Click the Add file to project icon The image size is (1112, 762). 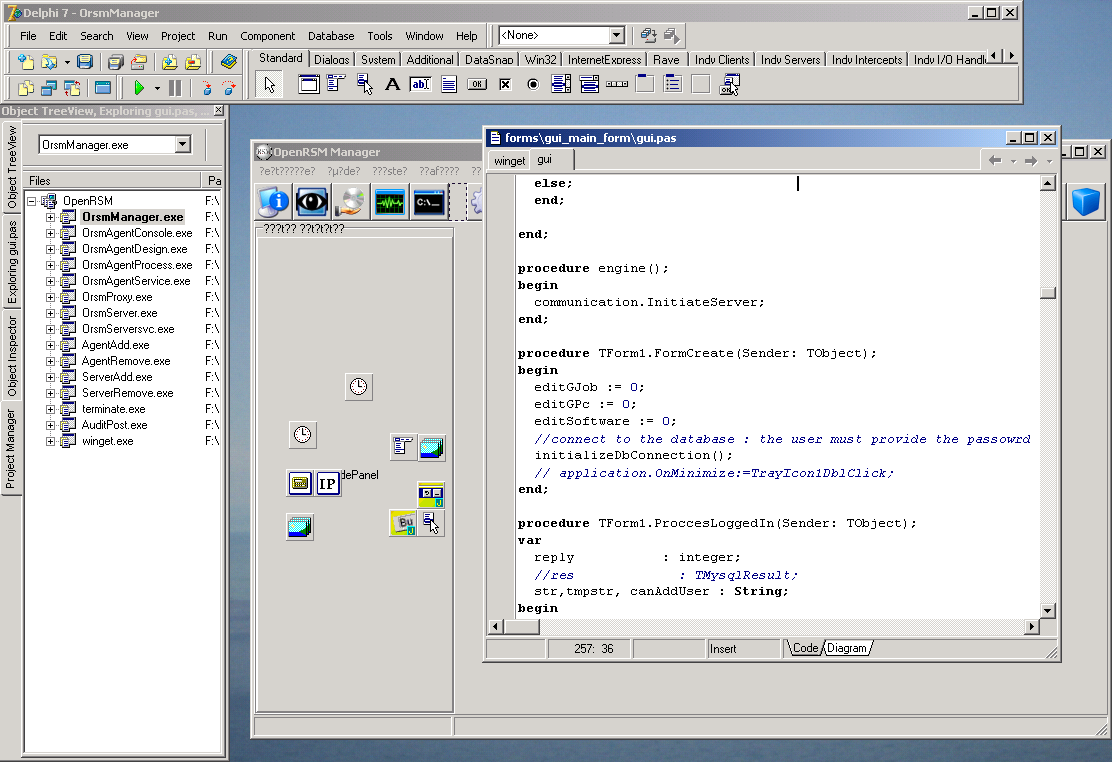(x=169, y=62)
